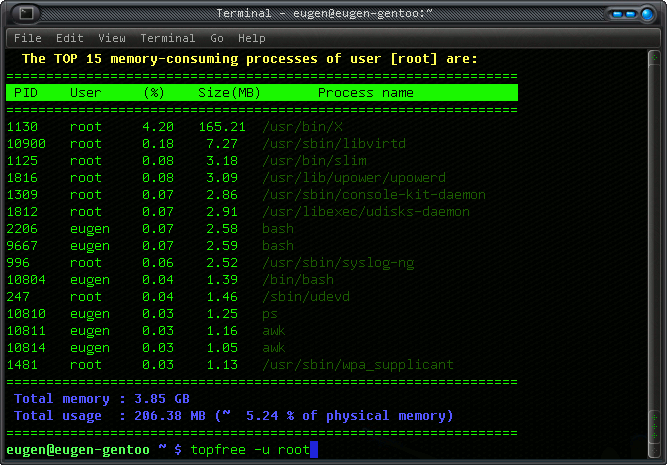Image resolution: width=667 pixels, height=465 pixels.
Task: Click the round blue close button
Action: [x=647, y=14]
